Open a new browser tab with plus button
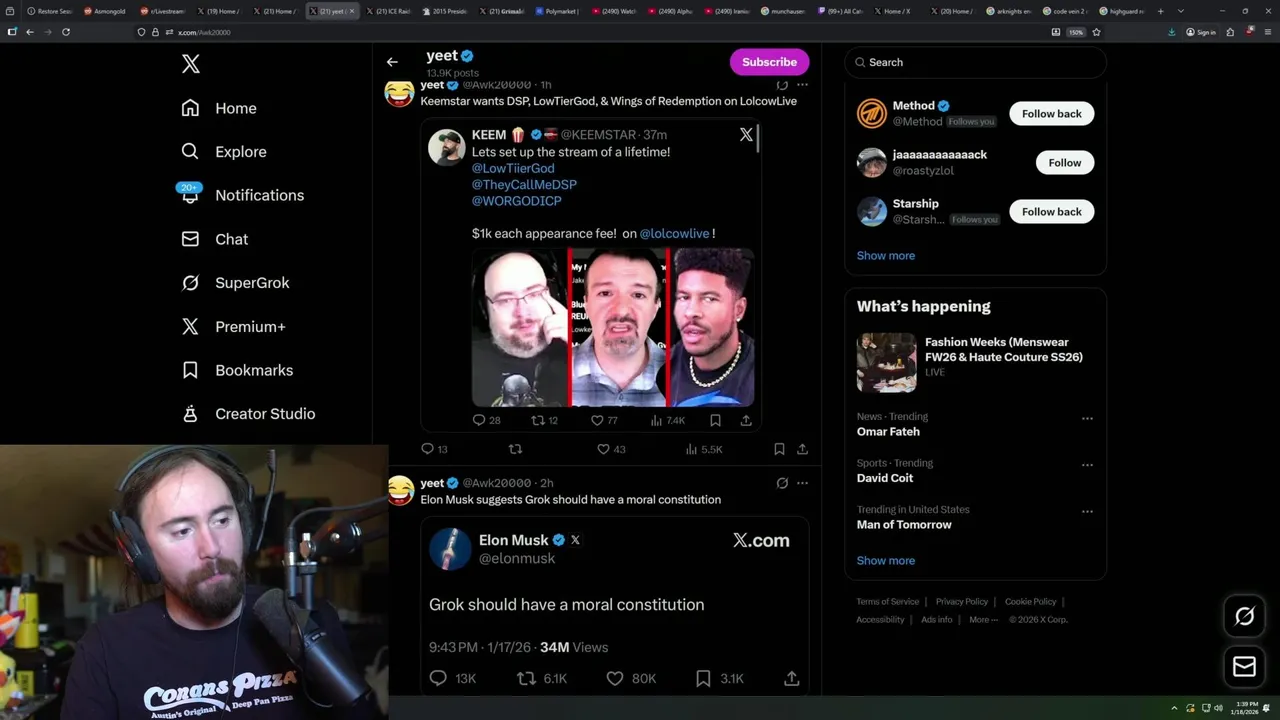Viewport: 1280px width, 720px height. pyautogui.click(x=1160, y=11)
